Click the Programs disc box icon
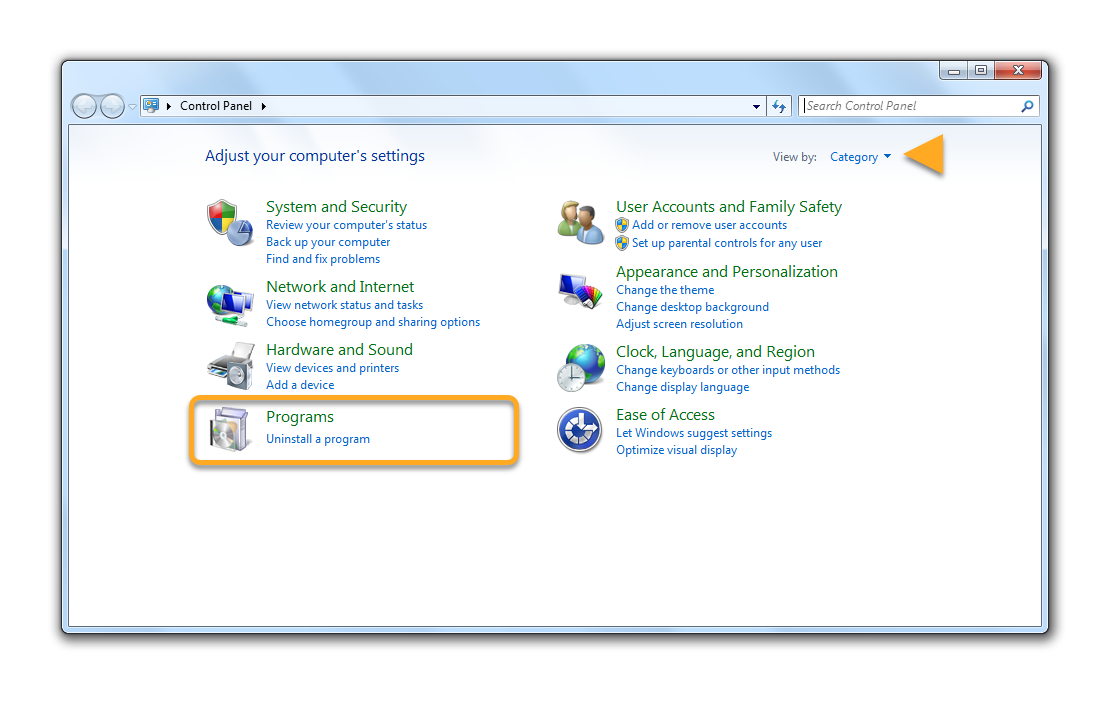Image resolution: width=1118 pixels, height=703 pixels. [230, 429]
